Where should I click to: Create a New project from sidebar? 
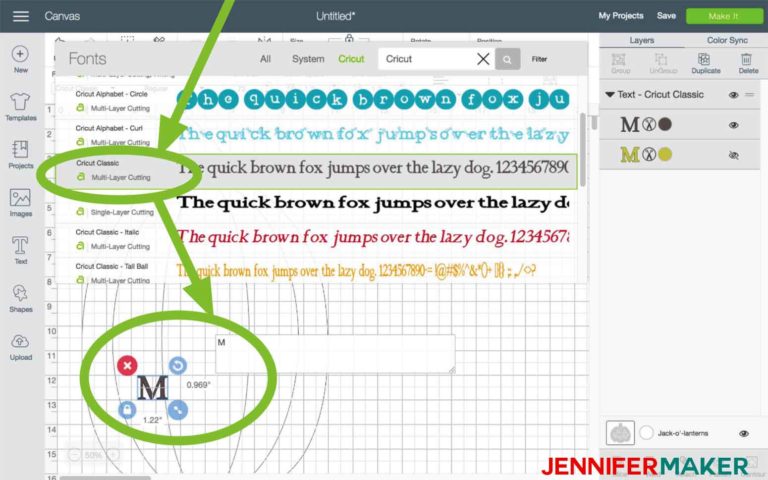point(21,59)
